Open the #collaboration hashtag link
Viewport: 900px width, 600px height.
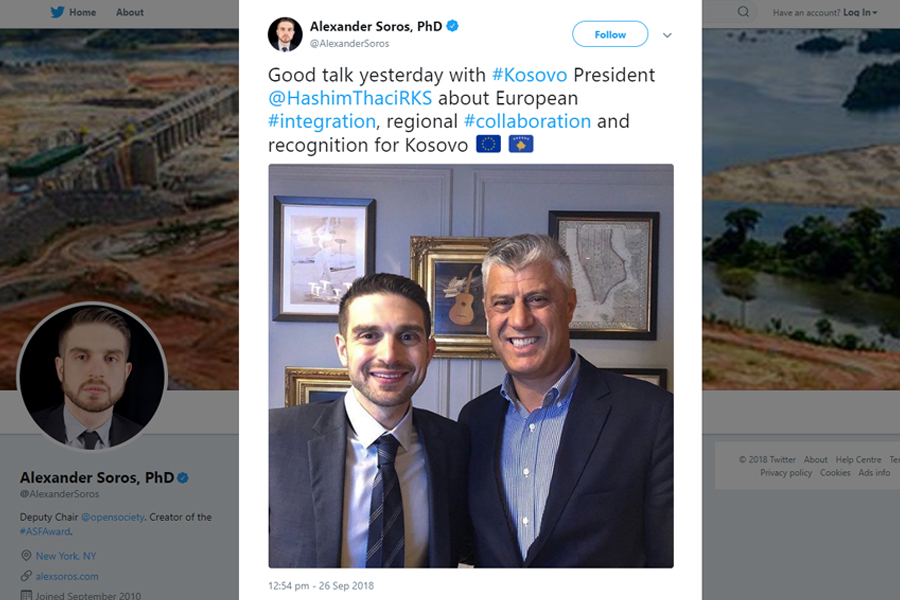(527, 122)
